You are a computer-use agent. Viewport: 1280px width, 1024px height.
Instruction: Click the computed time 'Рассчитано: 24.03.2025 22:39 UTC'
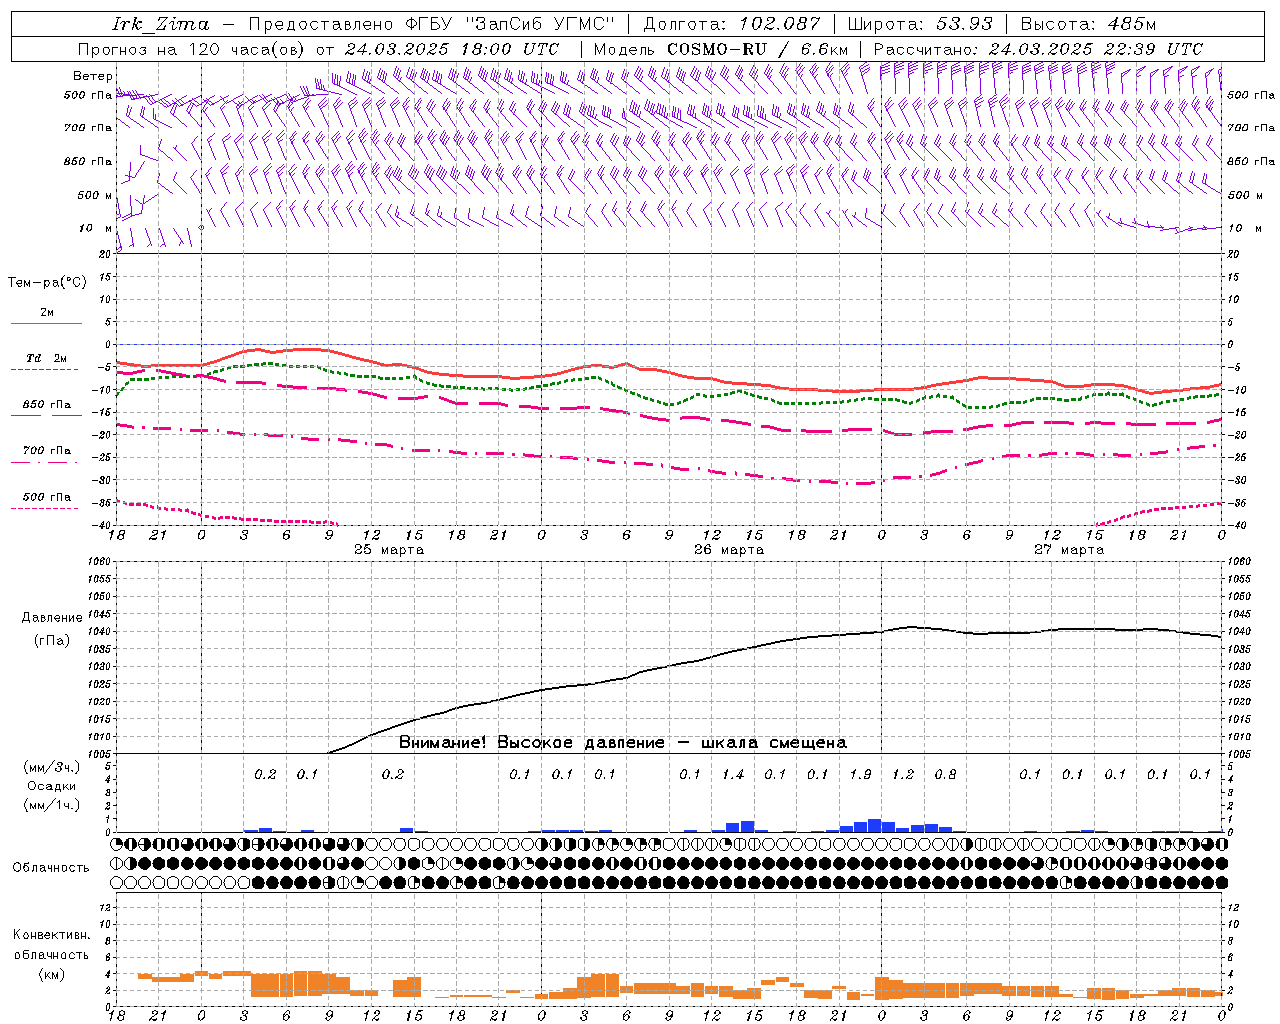(1038, 49)
